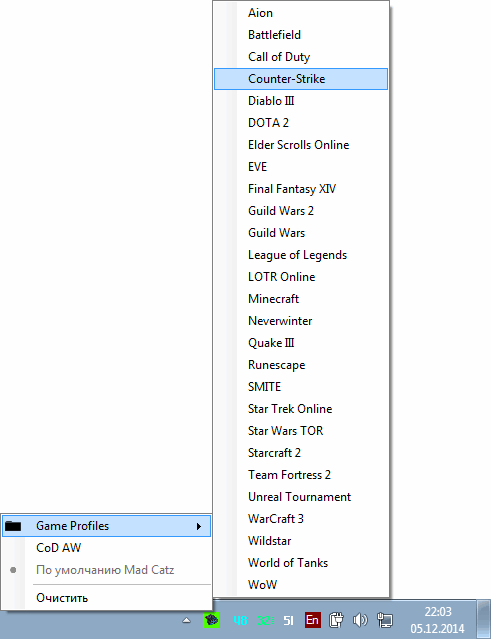Choose the CoD AW profile
This screenshot has height=639, width=491.
107,548
